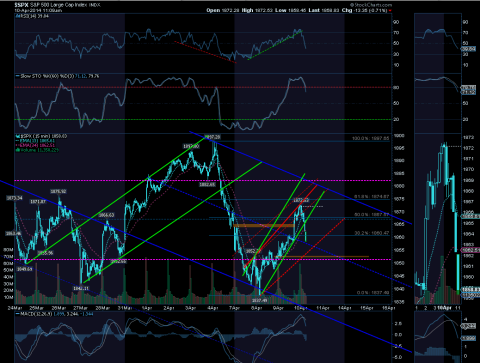Click the 100.0% Fibonacci level label
The image size is (480, 363).
tap(370, 138)
